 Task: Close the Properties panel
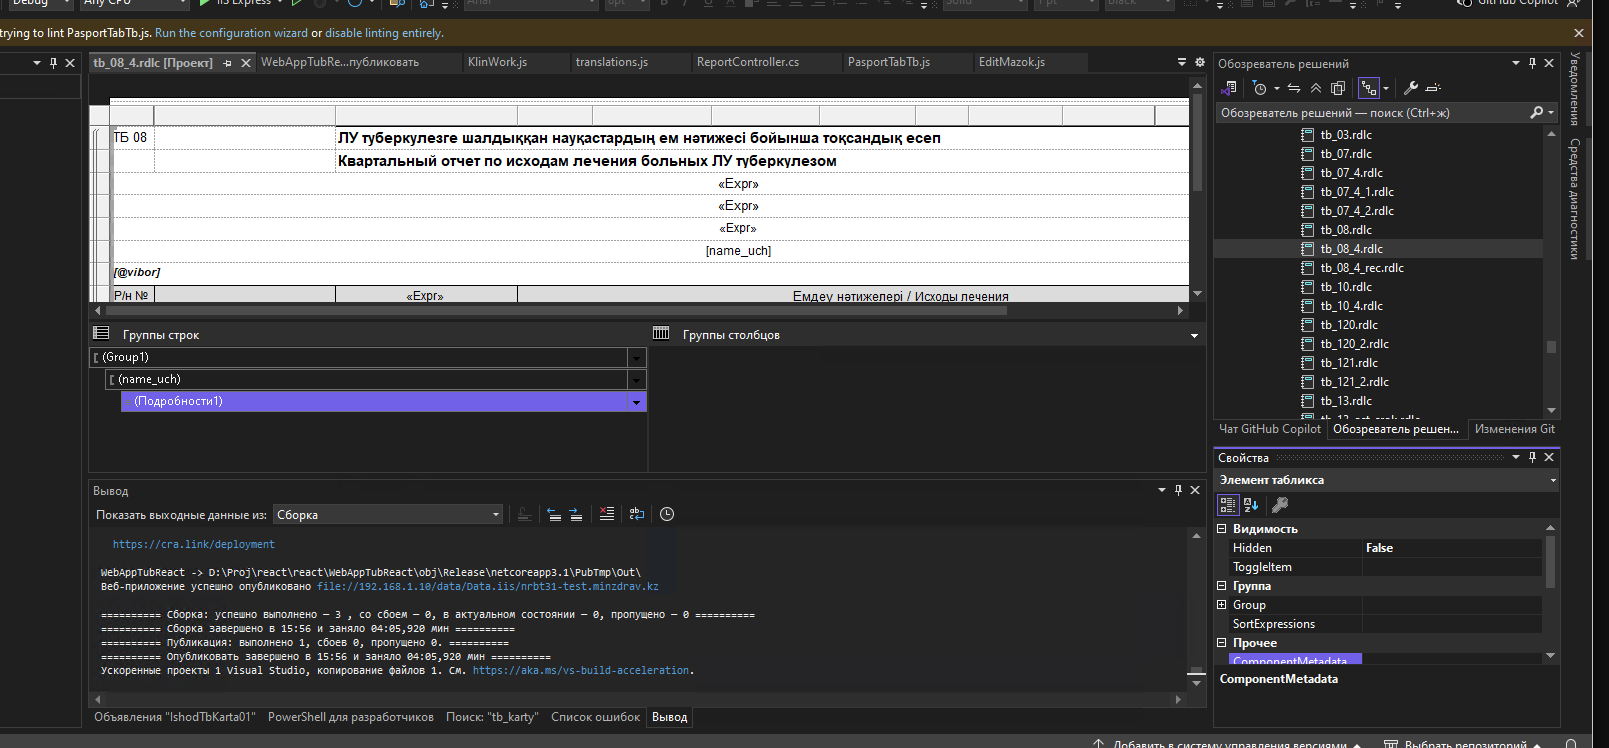pos(1549,457)
